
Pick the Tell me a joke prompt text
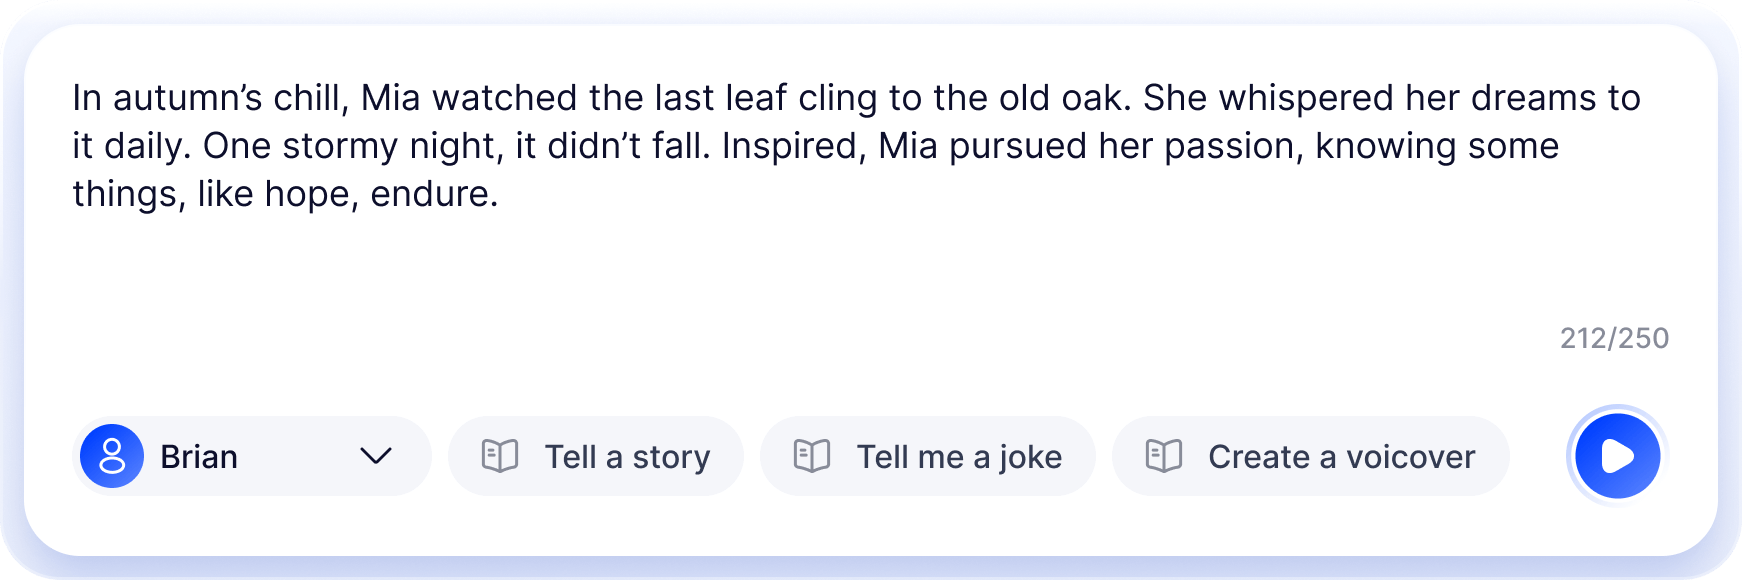[x=959, y=457]
